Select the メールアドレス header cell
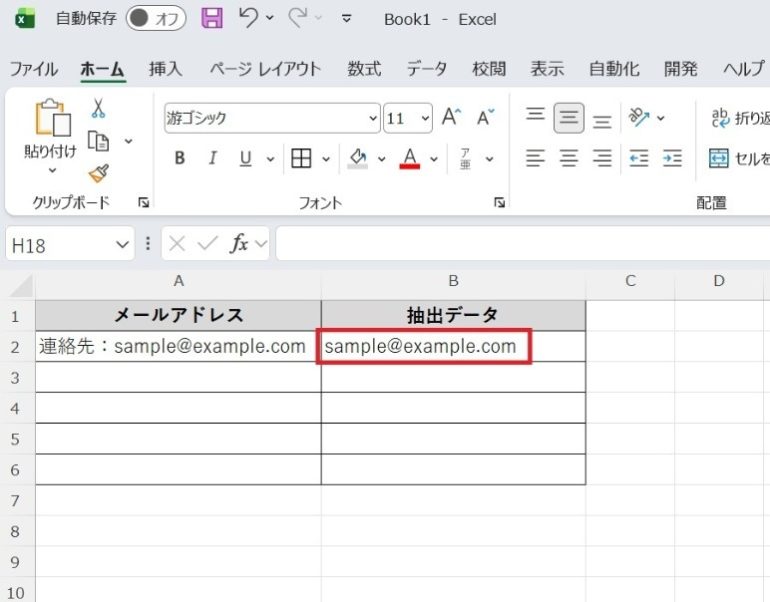Screen dimensions: 770x602 pos(178,315)
